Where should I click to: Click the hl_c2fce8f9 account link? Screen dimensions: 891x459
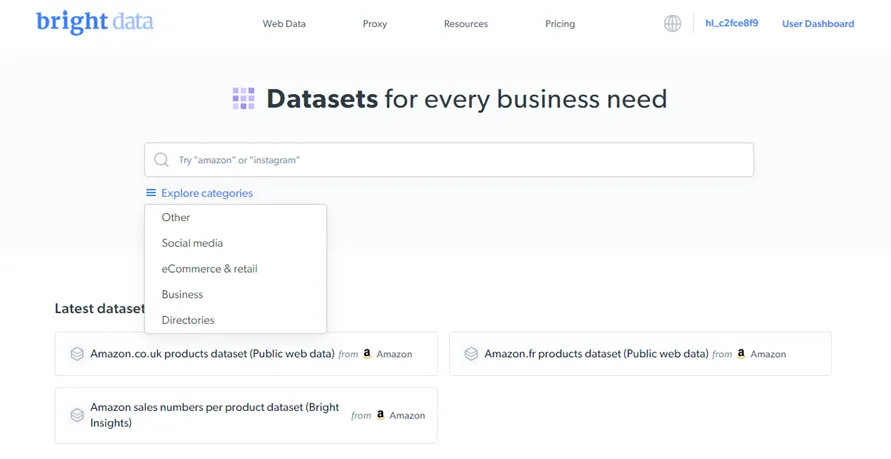(731, 23)
